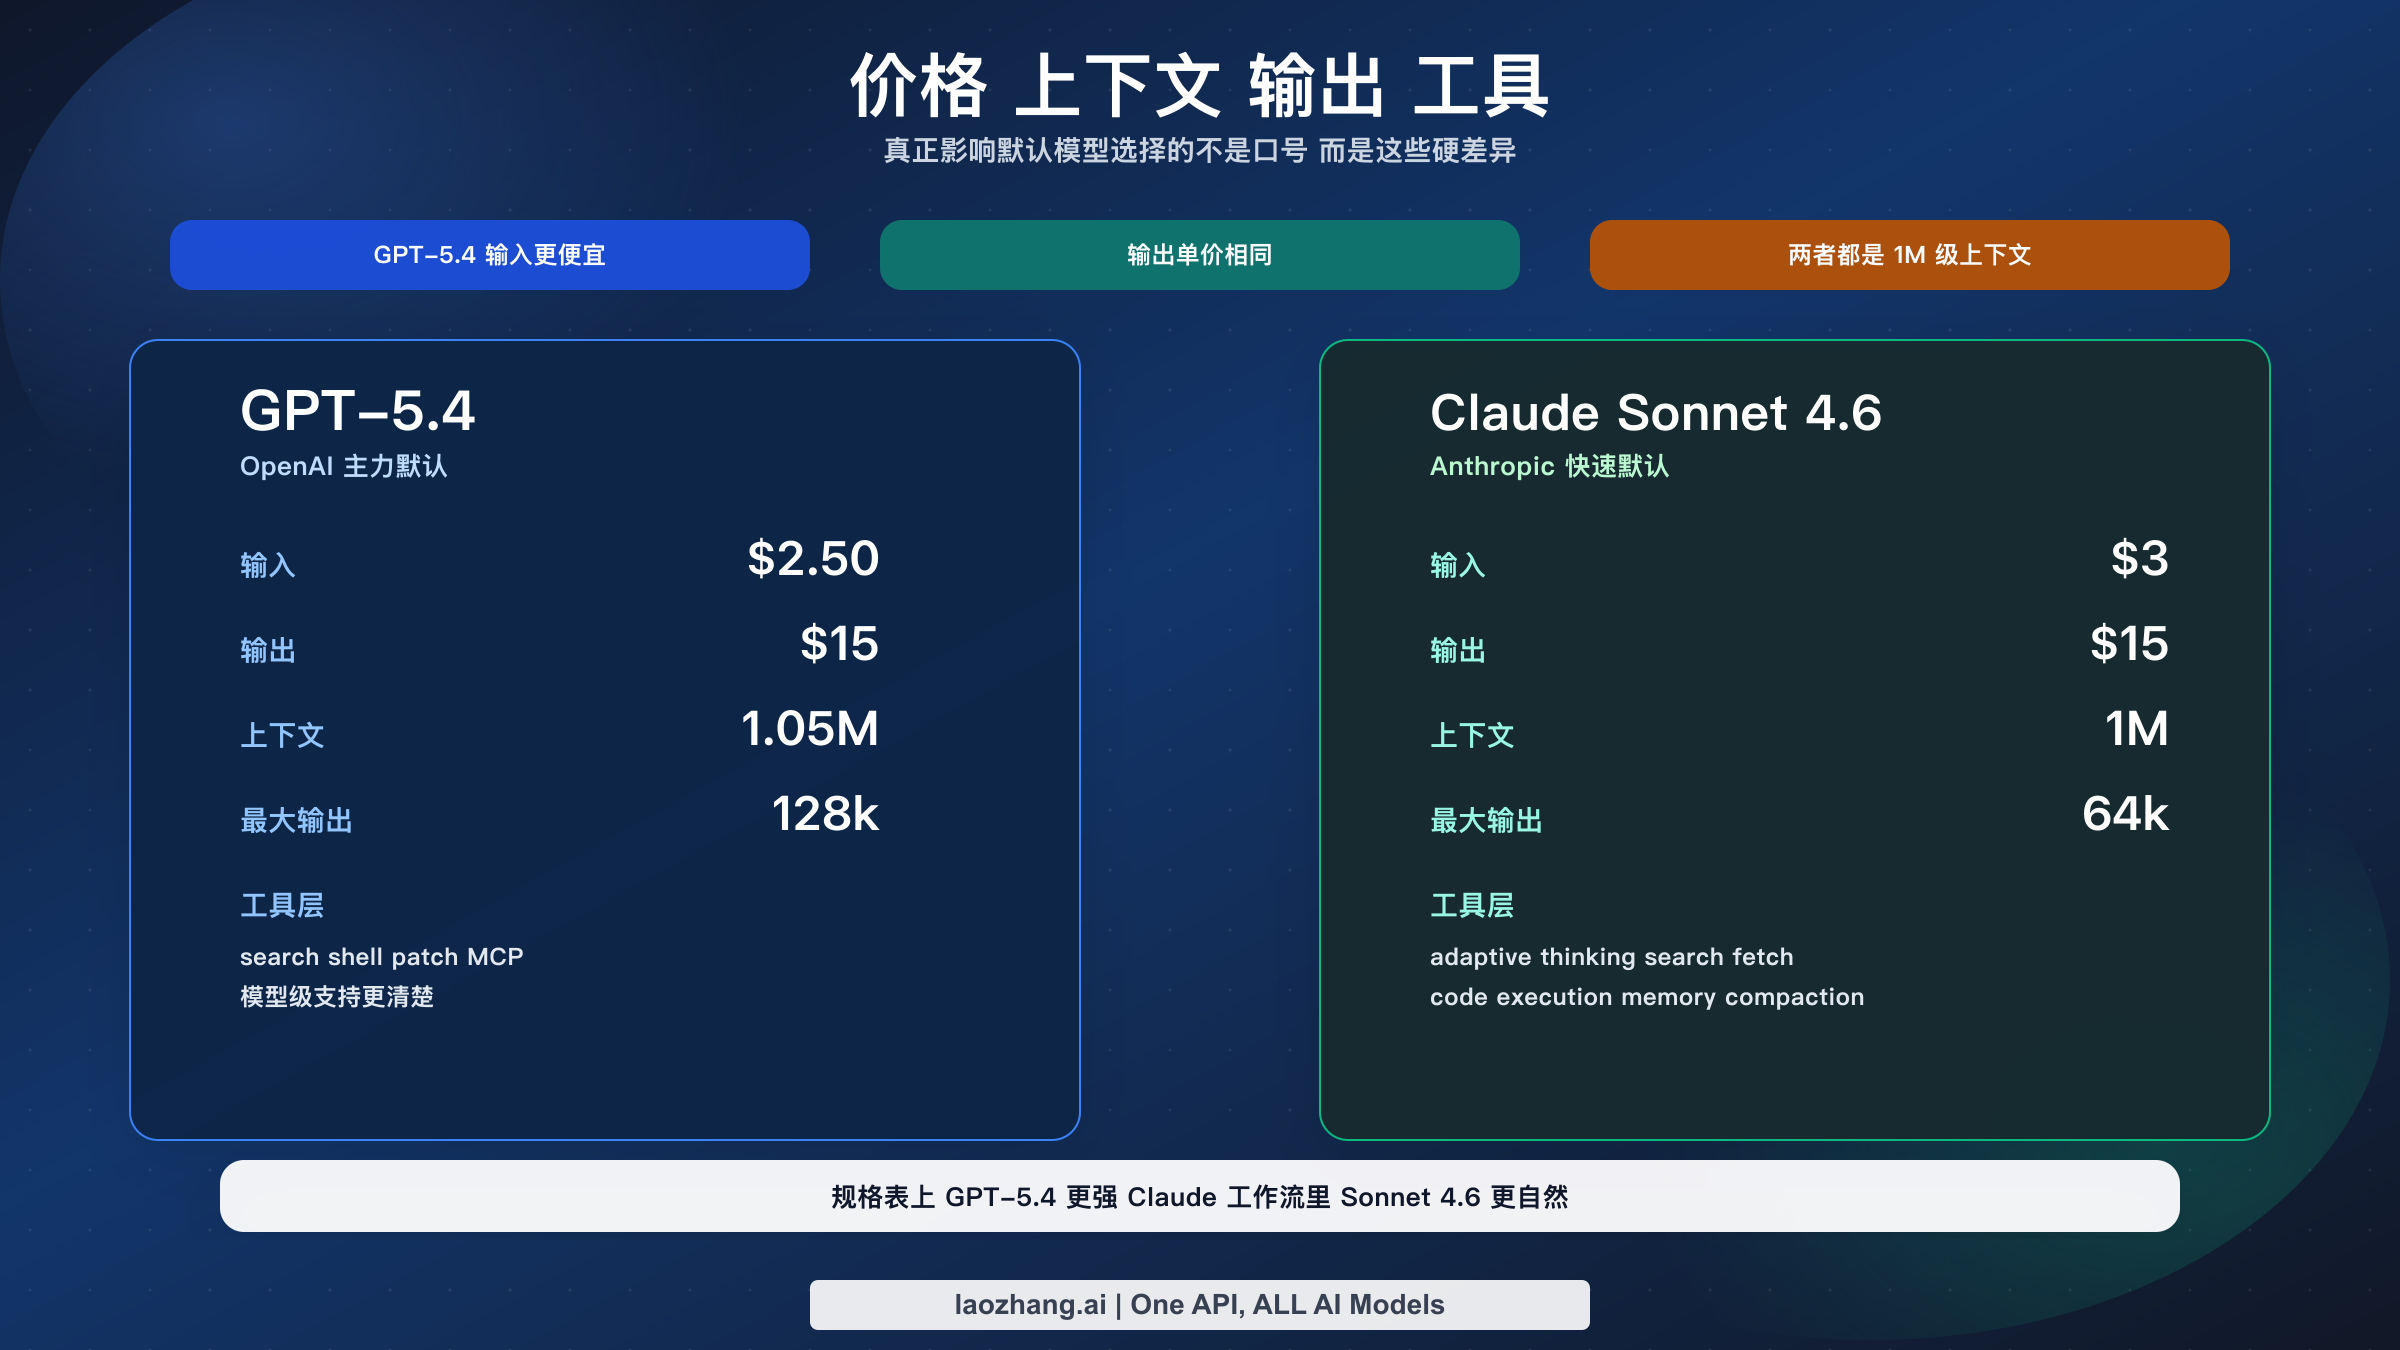2400x1350 pixels.
Task: Click the bottom summary bar about Sonnet 4.6
Action: [1199, 1196]
